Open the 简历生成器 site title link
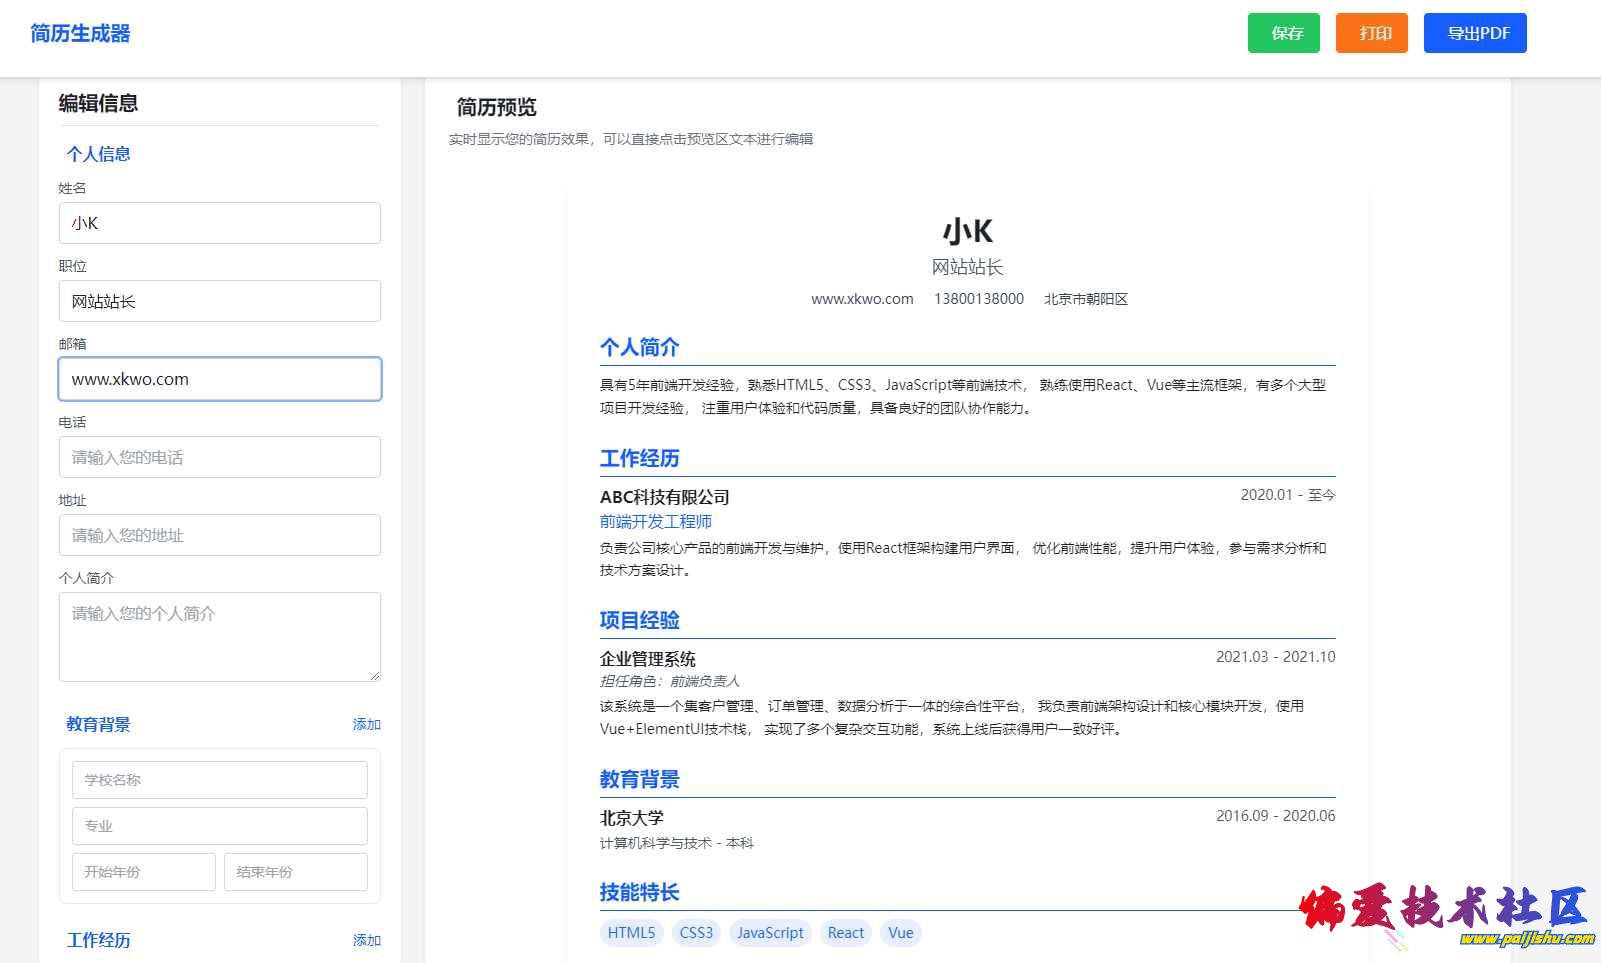The width and height of the screenshot is (1601, 963). pyautogui.click(x=80, y=33)
